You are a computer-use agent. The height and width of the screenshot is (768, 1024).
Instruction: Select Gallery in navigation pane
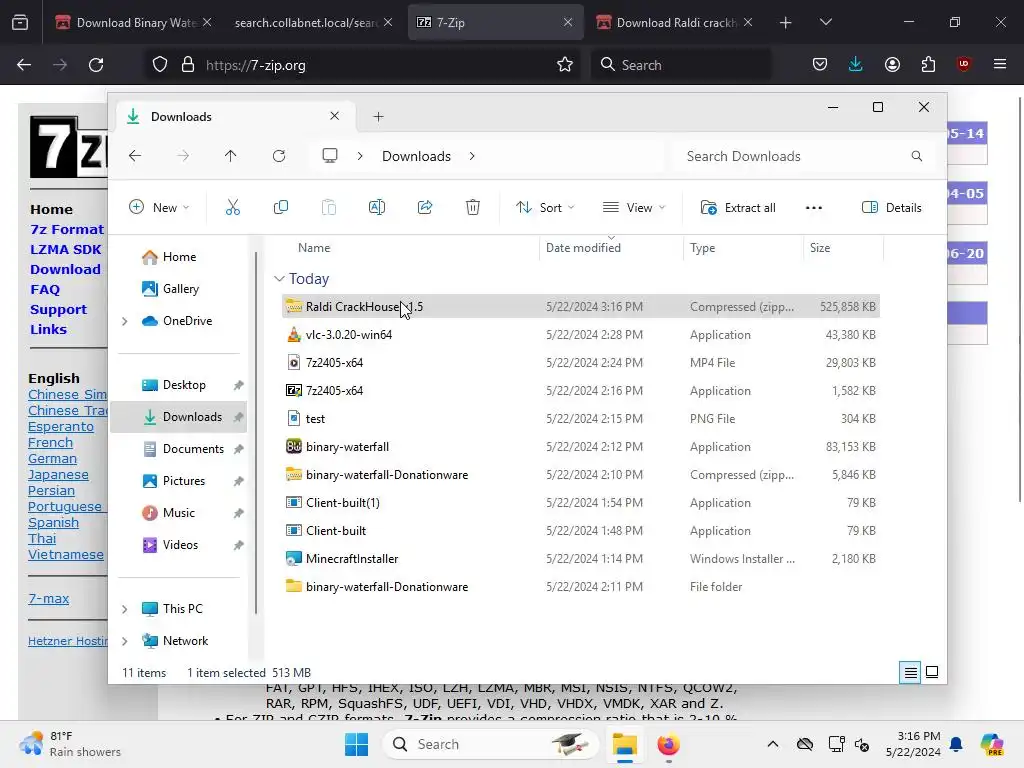pos(179,289)
